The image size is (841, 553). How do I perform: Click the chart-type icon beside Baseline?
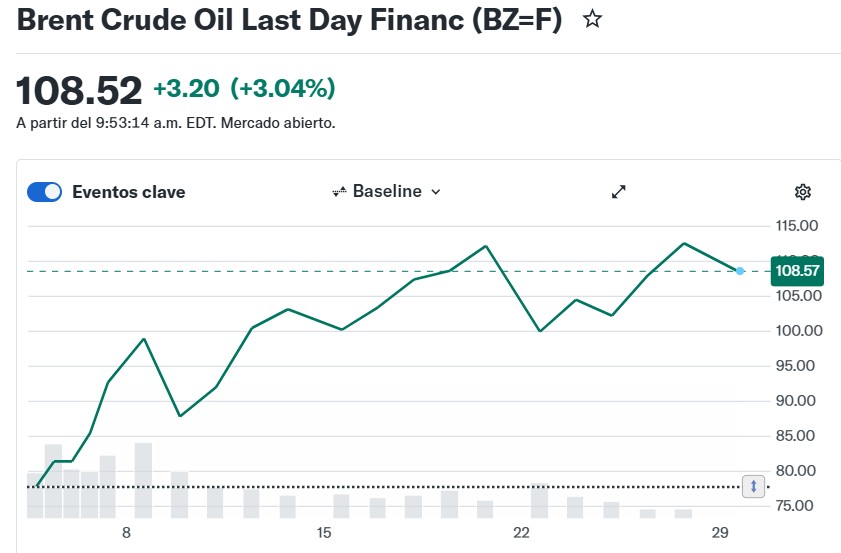339,192
